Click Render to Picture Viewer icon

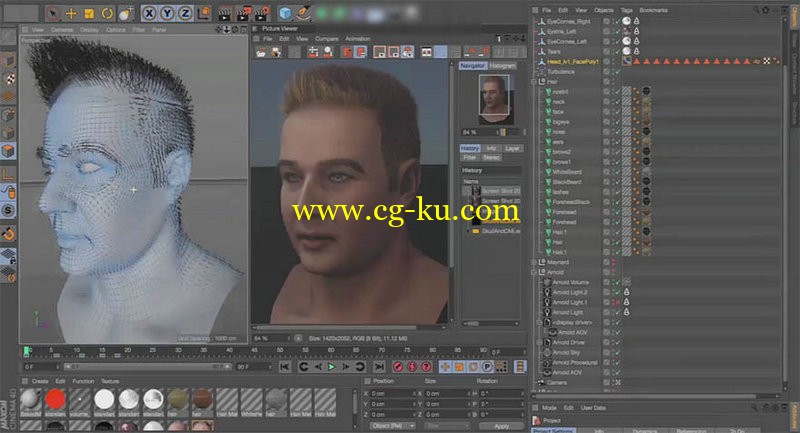tap(243, 14)
